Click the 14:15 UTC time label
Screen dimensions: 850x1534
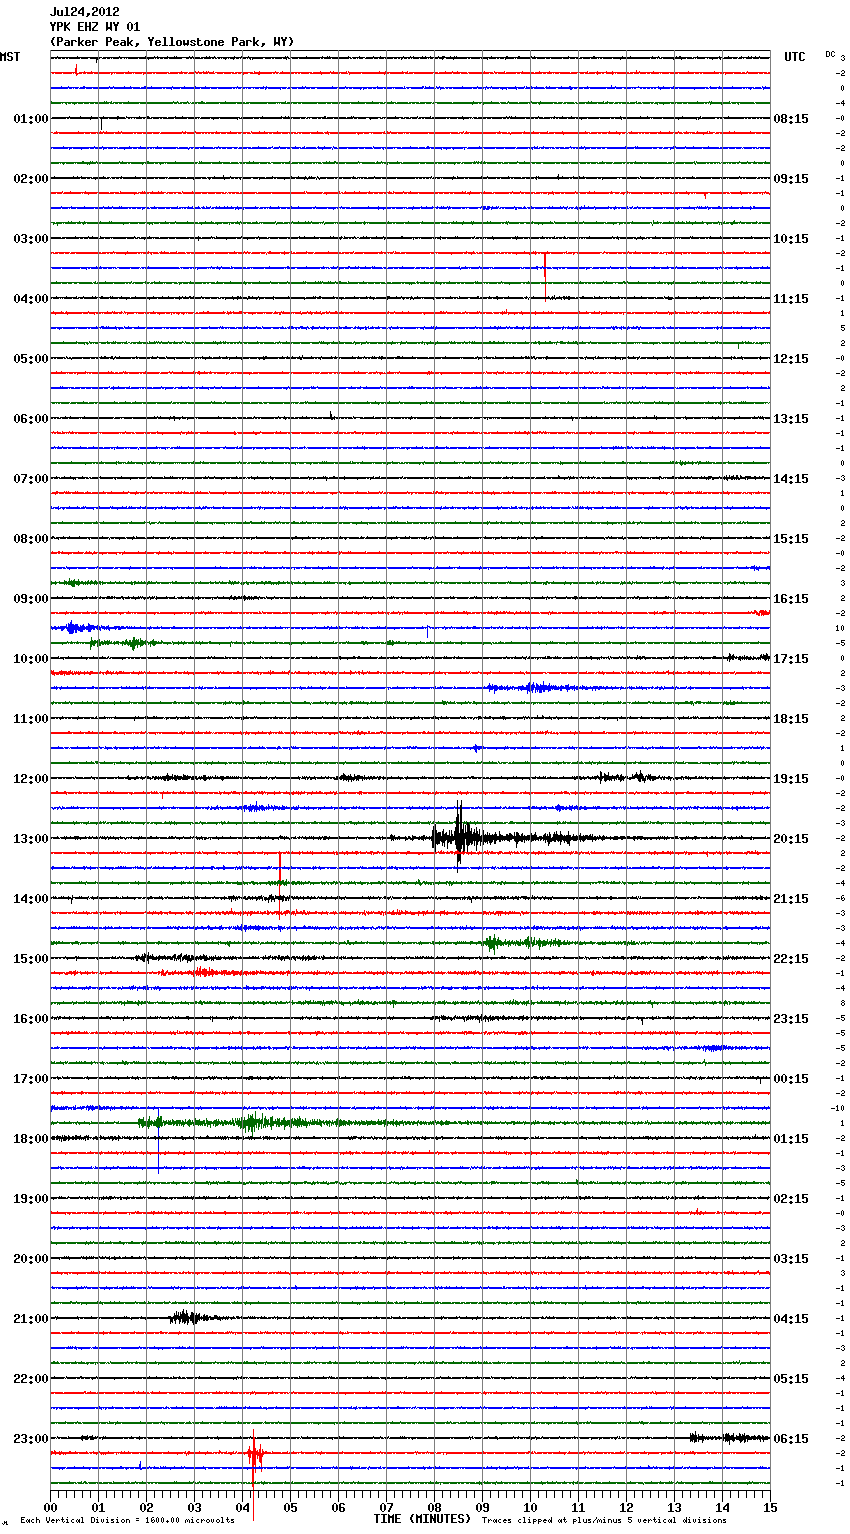(791, 479)
